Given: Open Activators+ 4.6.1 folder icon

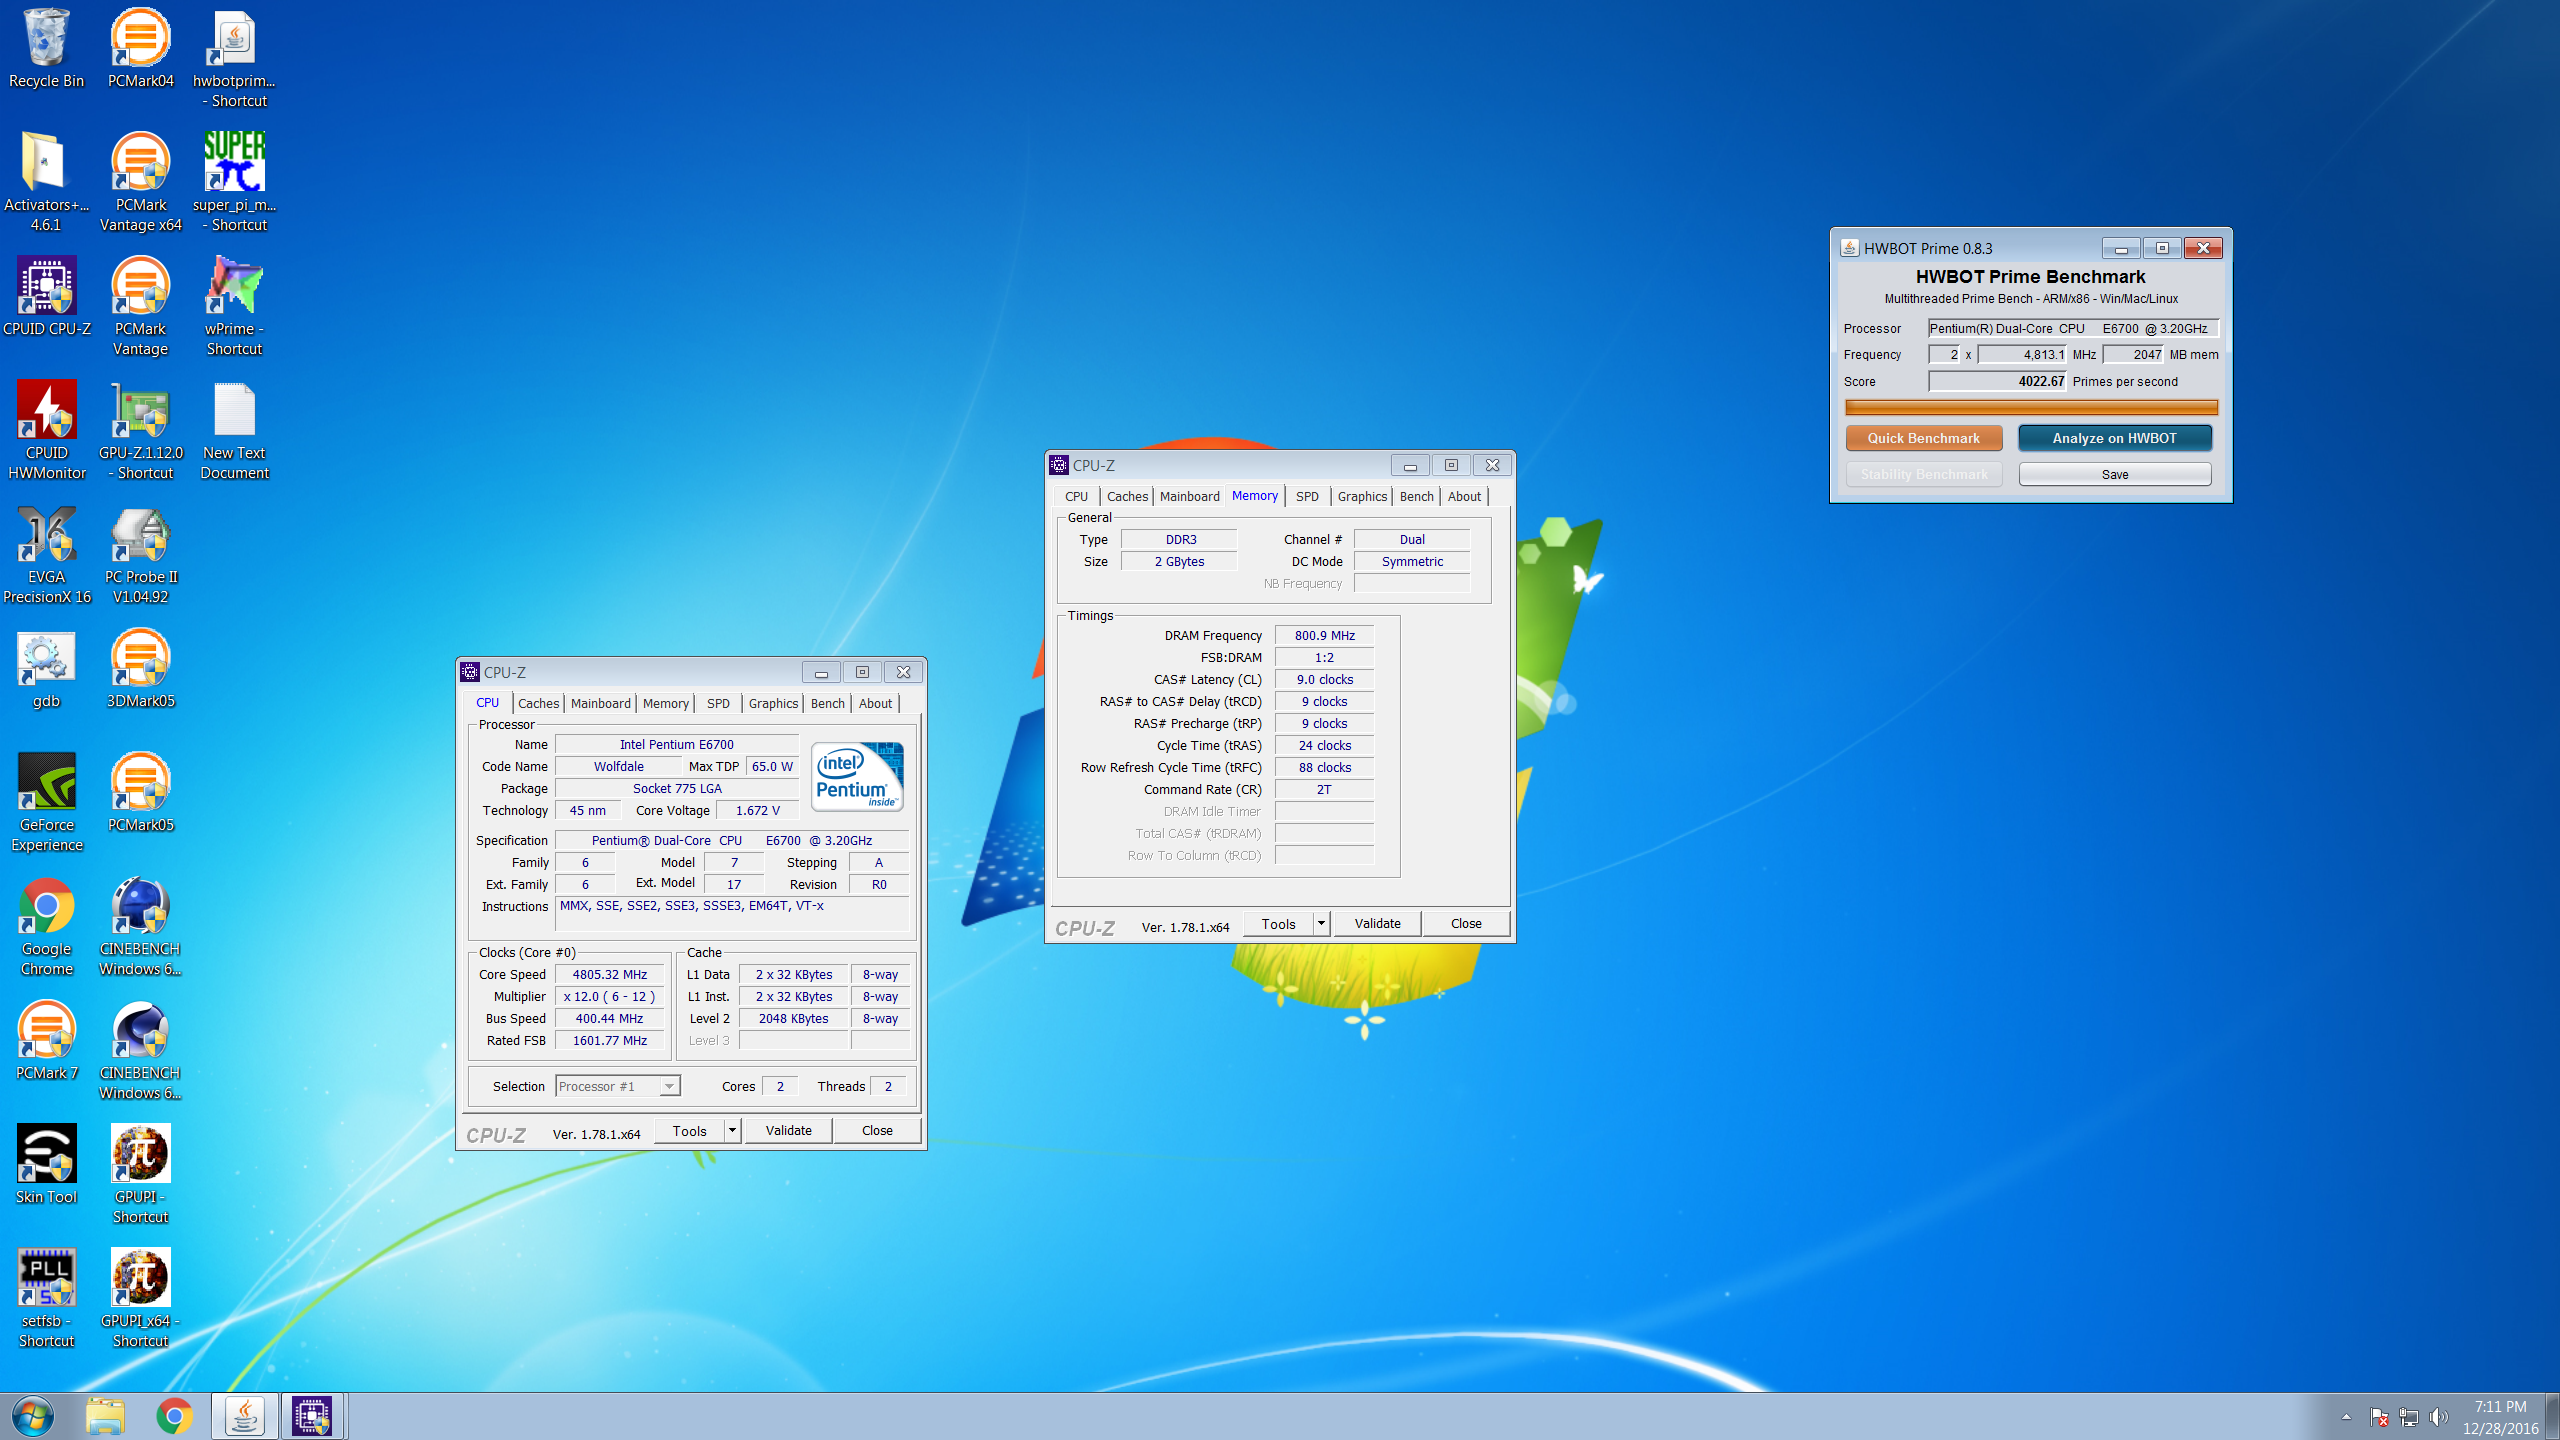Looking at the screenshot, I should 46,182.
